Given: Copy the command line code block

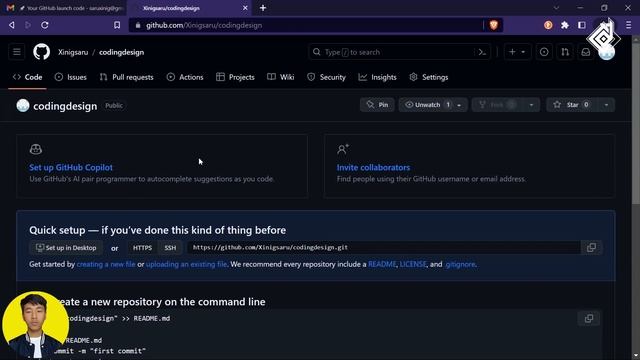Looking at the screenshot, I should pyautogui.click(x=589, y=318).
